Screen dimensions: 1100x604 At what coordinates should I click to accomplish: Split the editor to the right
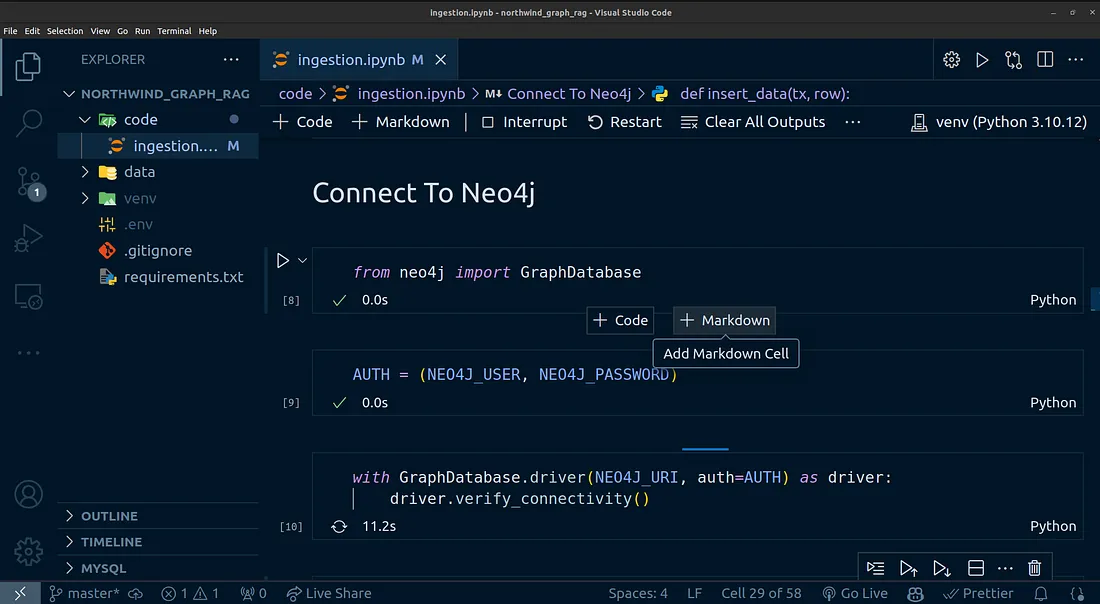point(1045,60)
